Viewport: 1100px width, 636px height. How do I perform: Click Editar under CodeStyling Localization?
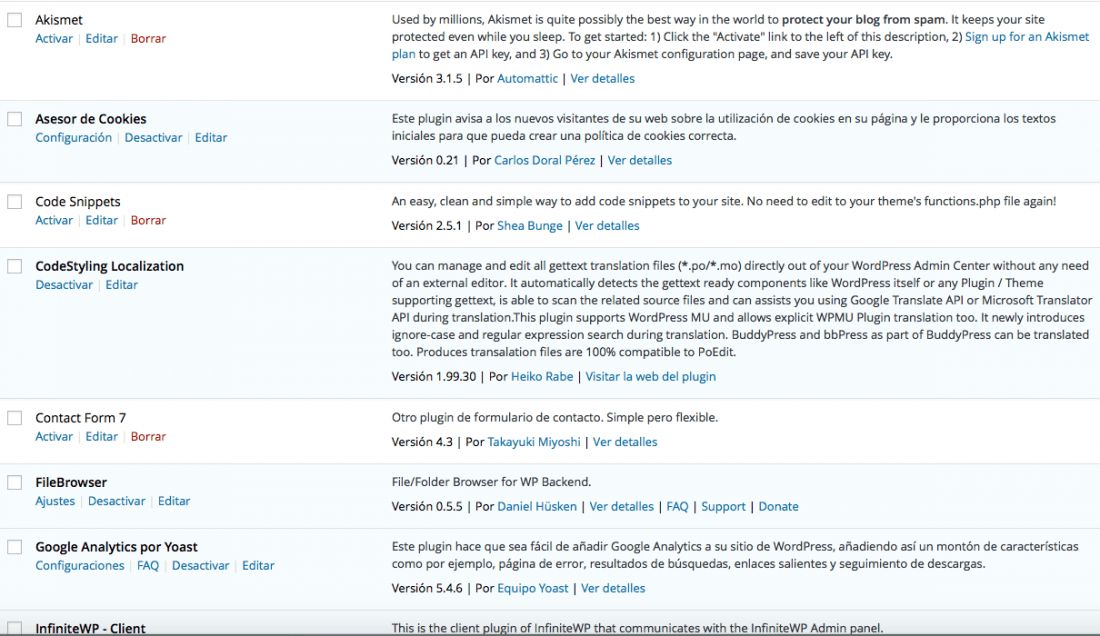click(x=121, y=285)
